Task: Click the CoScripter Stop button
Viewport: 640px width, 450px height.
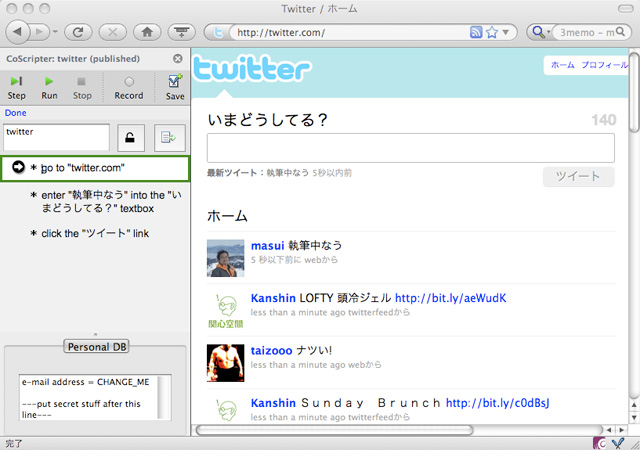Action: click(82, 88)
